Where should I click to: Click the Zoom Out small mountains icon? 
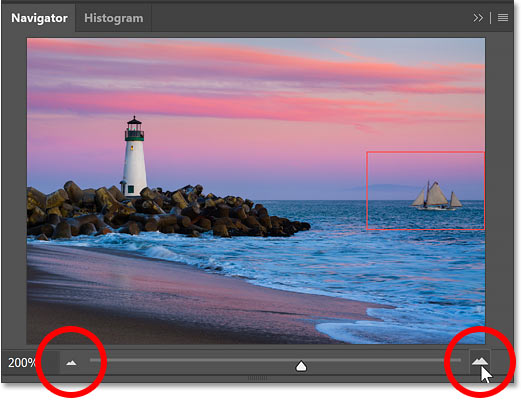coord(71,363)
